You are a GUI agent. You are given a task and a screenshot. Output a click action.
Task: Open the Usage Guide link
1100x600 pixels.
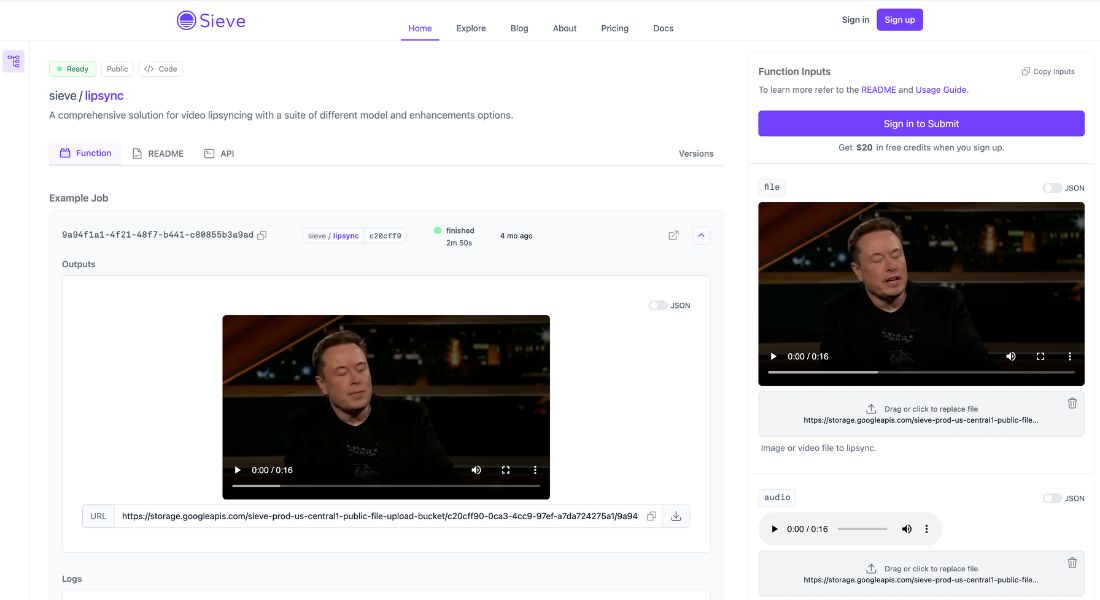coord(941,89)
